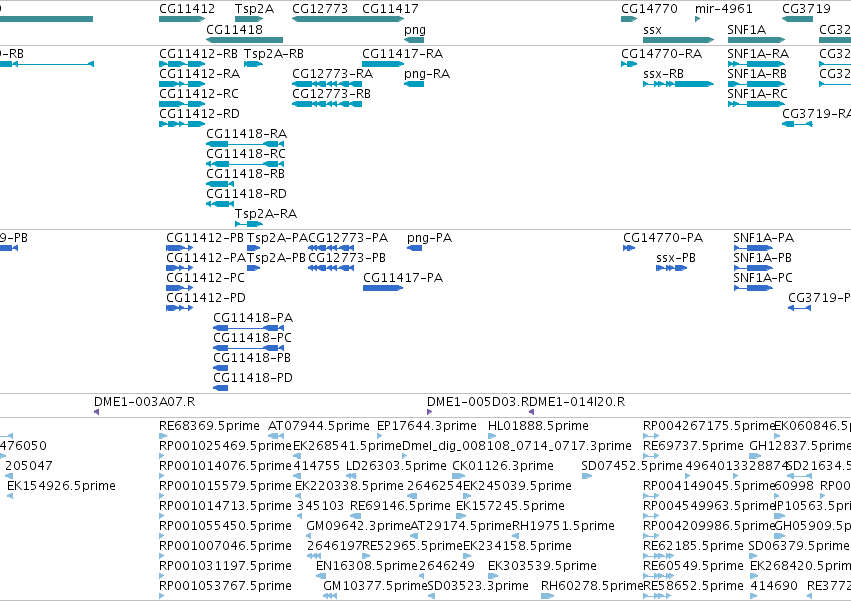Select the Tsp2A-RA transcript label
Image resolution: width=851 pixels, height=601 pixels.
[265, 214]
